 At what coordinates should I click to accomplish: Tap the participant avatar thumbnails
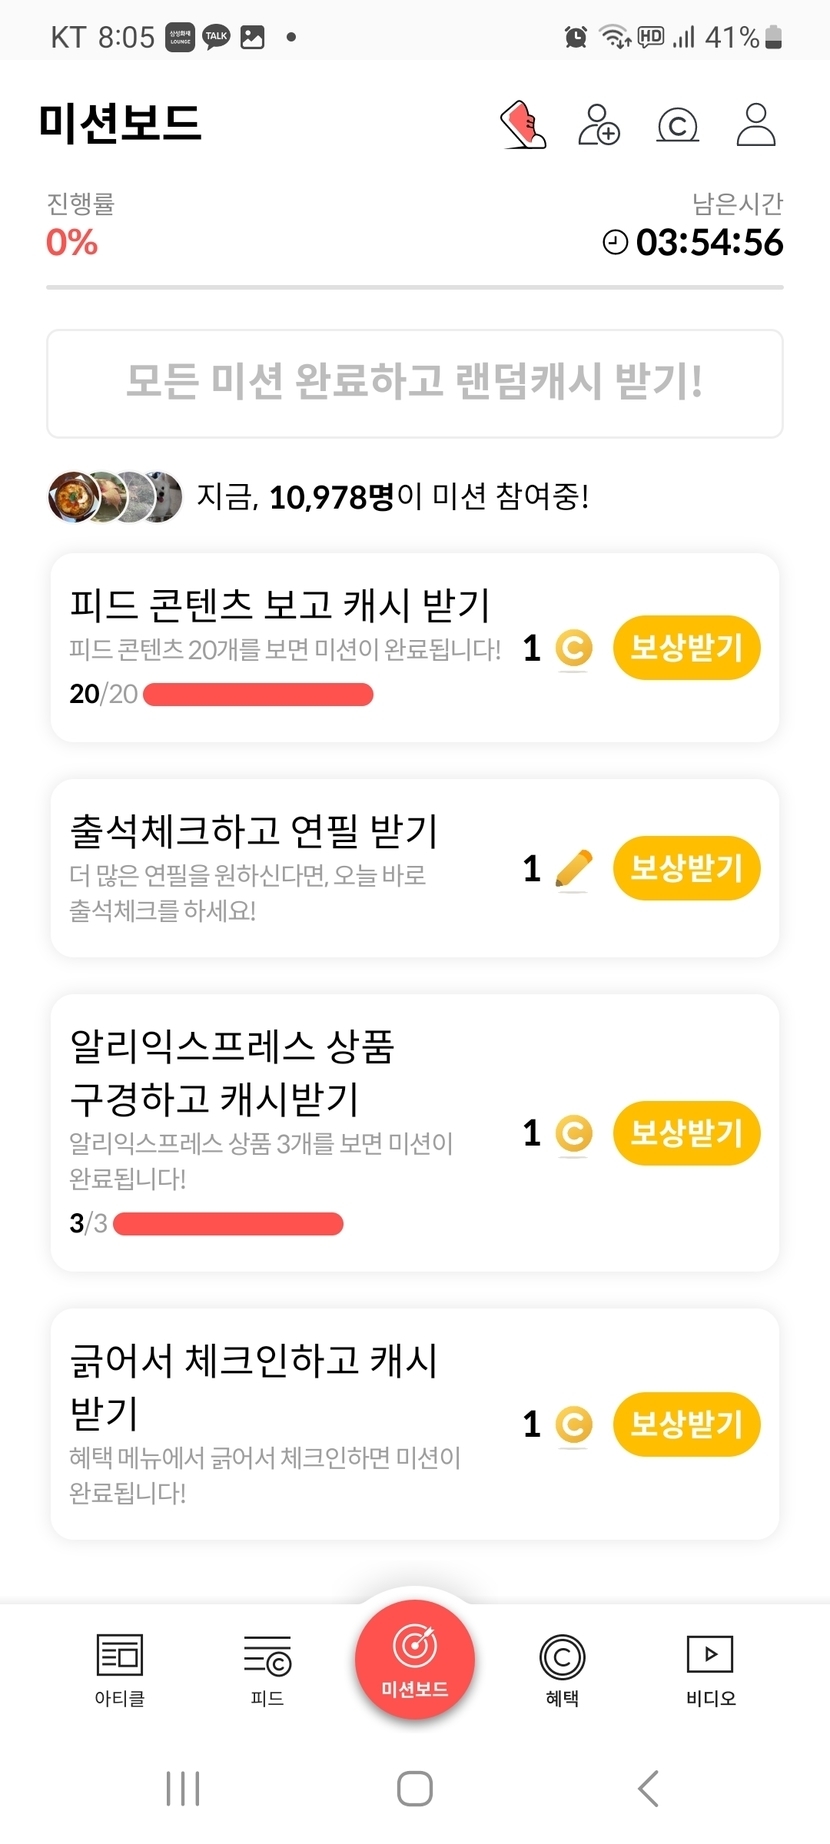(x=115, y=496)
